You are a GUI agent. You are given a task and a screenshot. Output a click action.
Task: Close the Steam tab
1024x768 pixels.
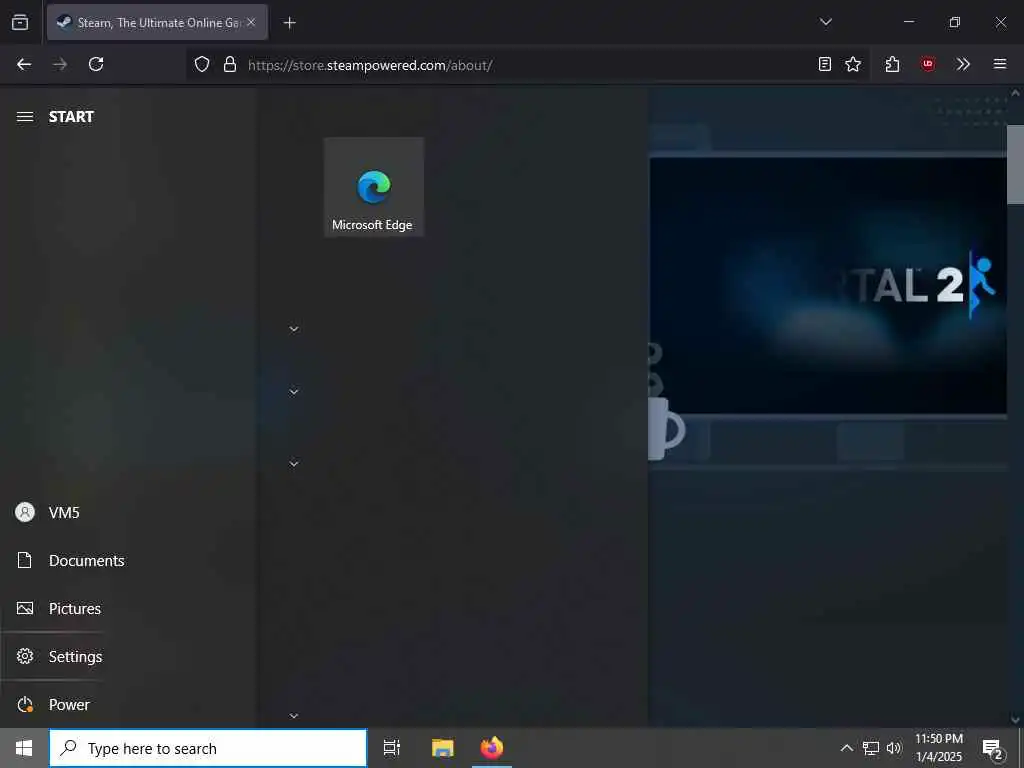tap(251, 22)
